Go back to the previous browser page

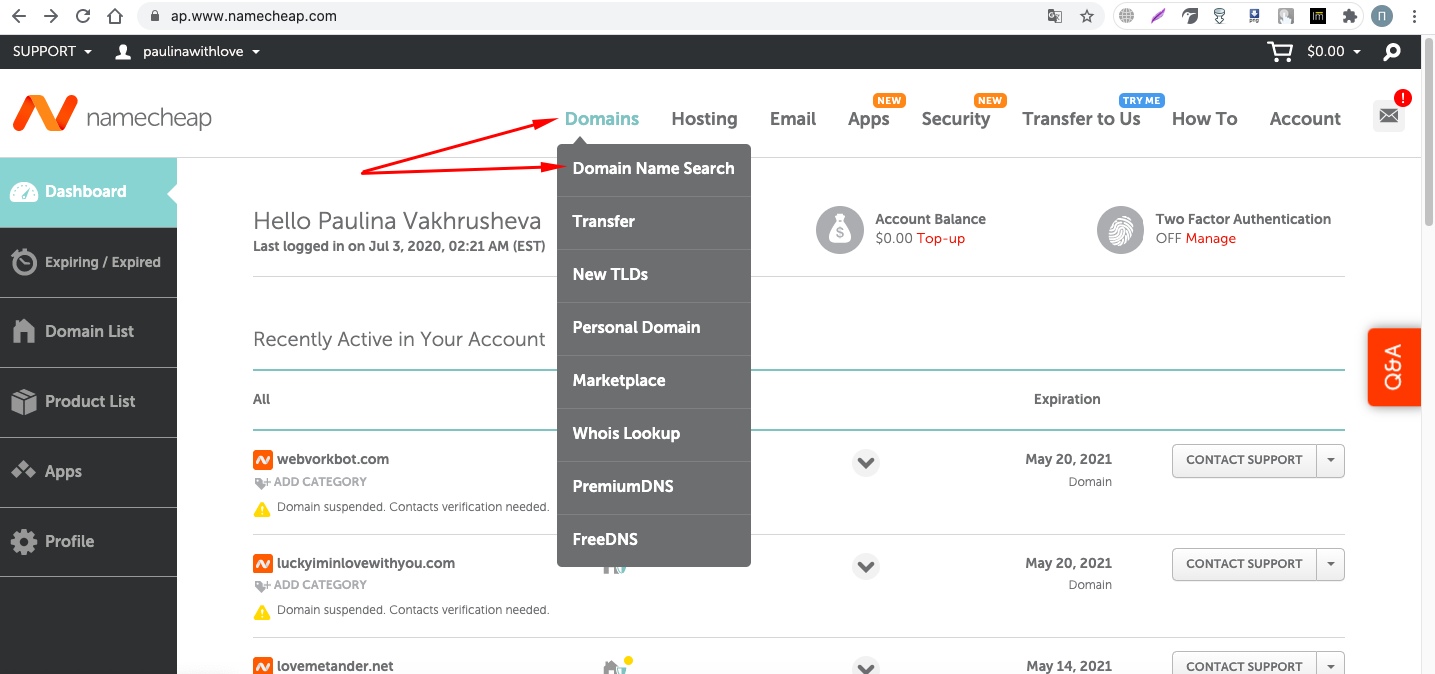click(19, 16)
